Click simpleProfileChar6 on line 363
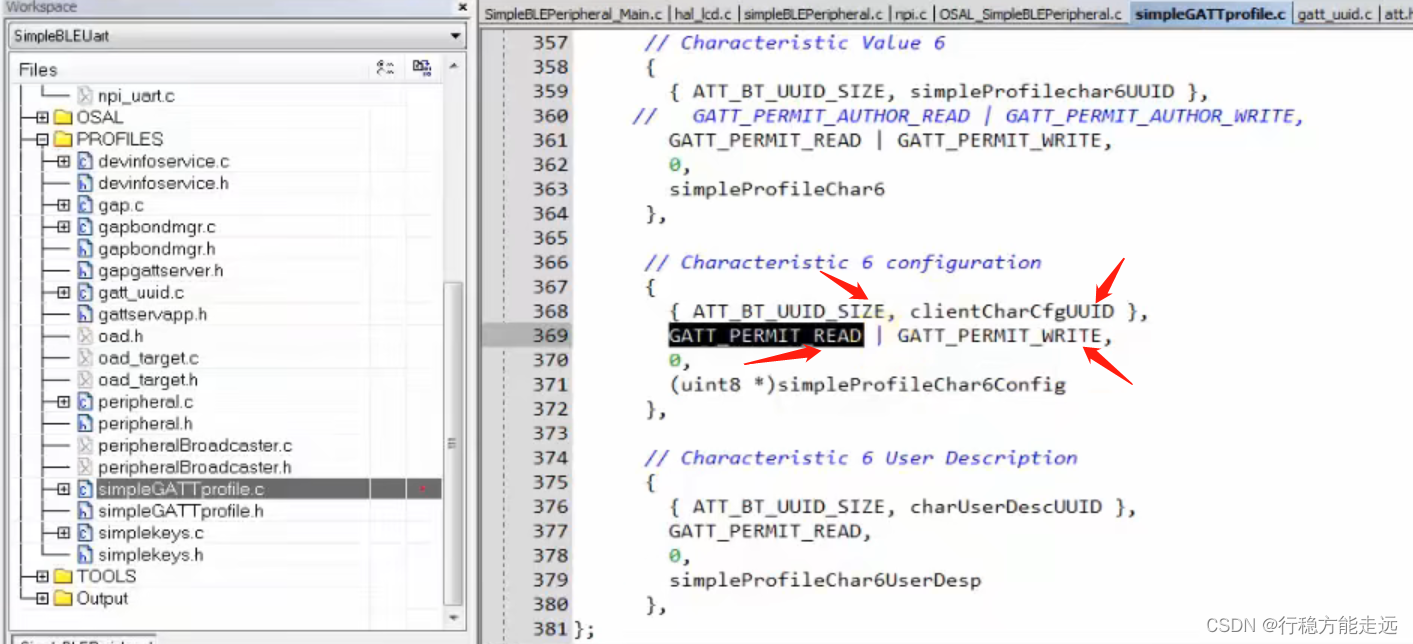 (777, 189)
